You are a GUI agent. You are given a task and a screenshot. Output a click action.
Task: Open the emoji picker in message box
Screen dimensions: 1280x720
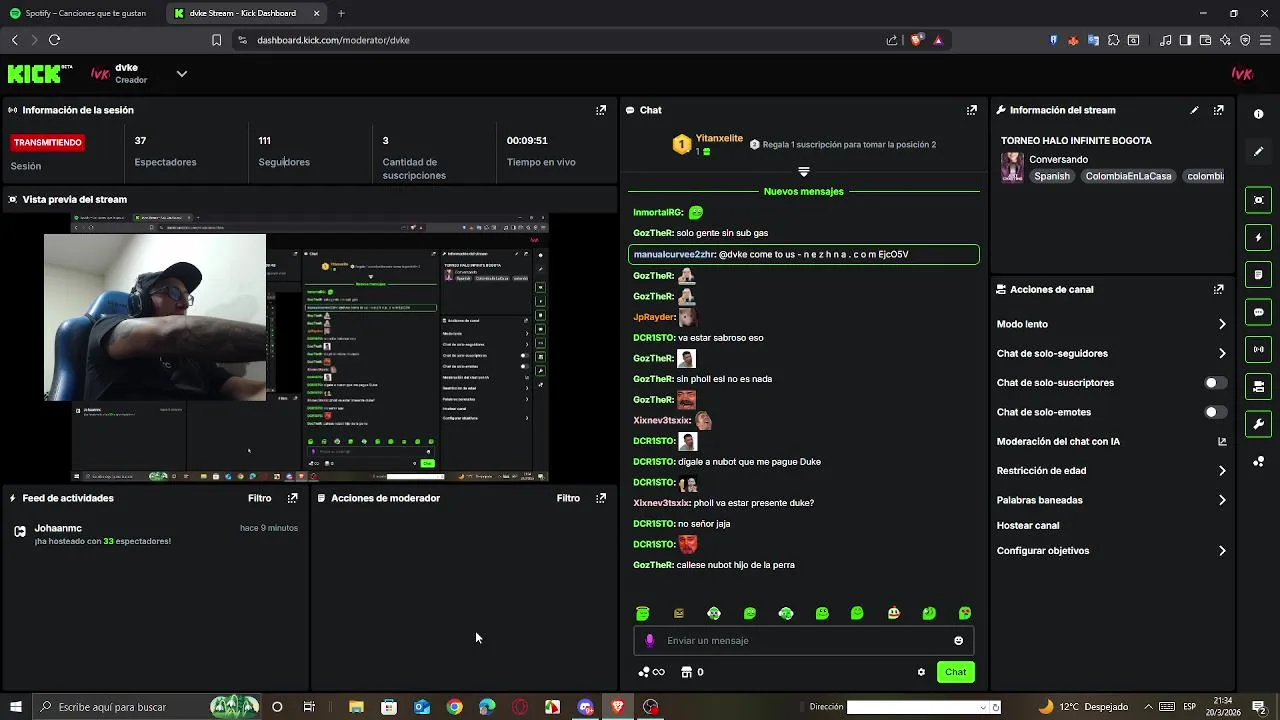(958, 641)
